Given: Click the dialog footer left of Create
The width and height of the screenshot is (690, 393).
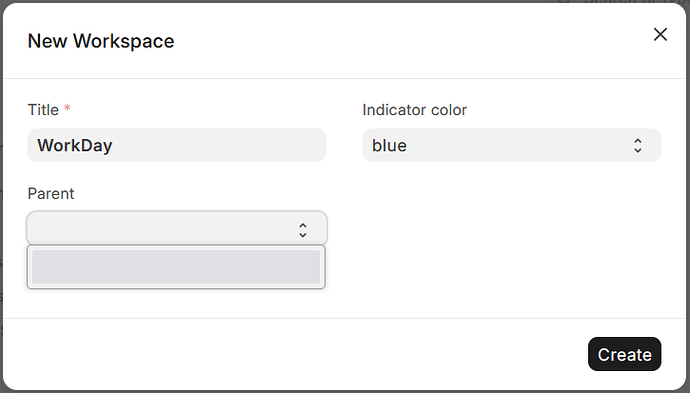Looking at the screenshot, I should click(295, 354).
